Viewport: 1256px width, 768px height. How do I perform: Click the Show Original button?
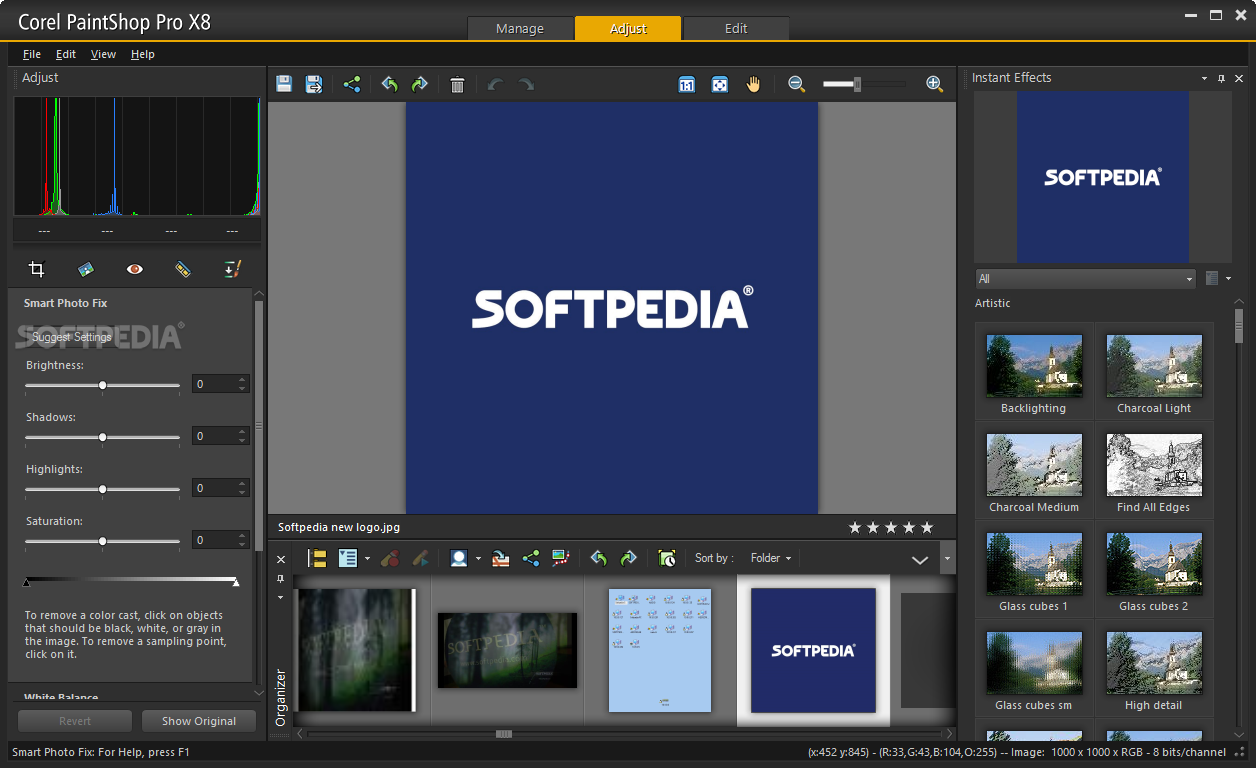(x=199, y=721)
